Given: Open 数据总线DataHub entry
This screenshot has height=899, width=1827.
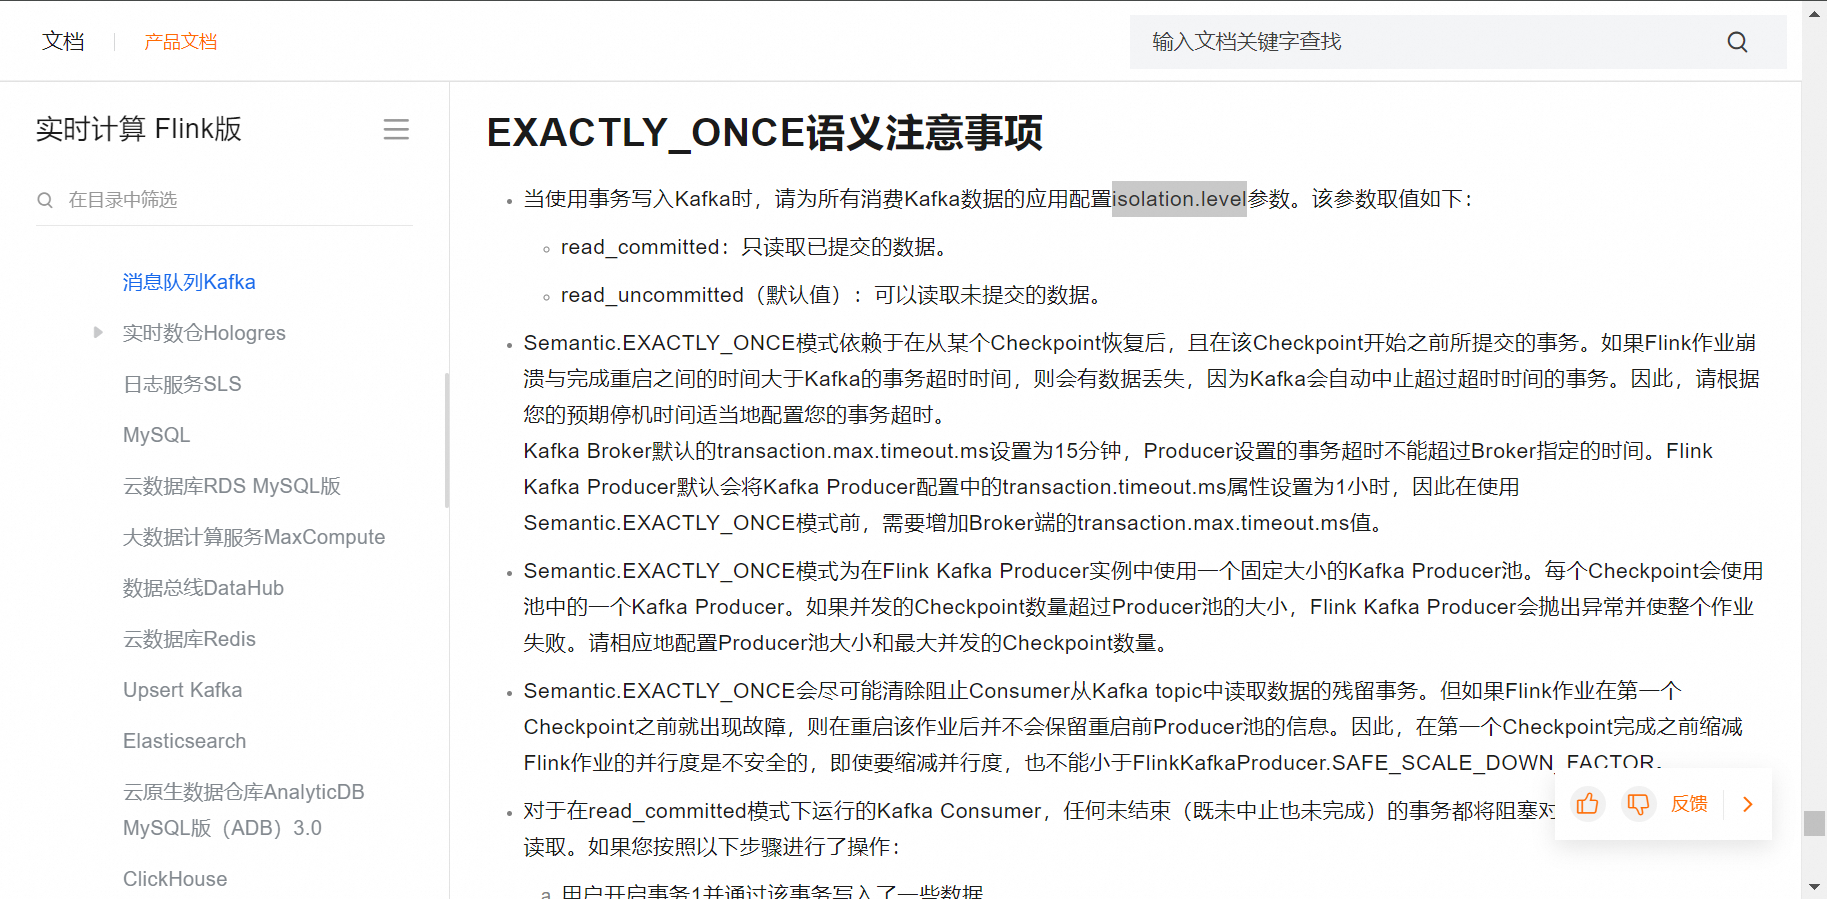Looking at the screenshot, I should coord(203,588).
